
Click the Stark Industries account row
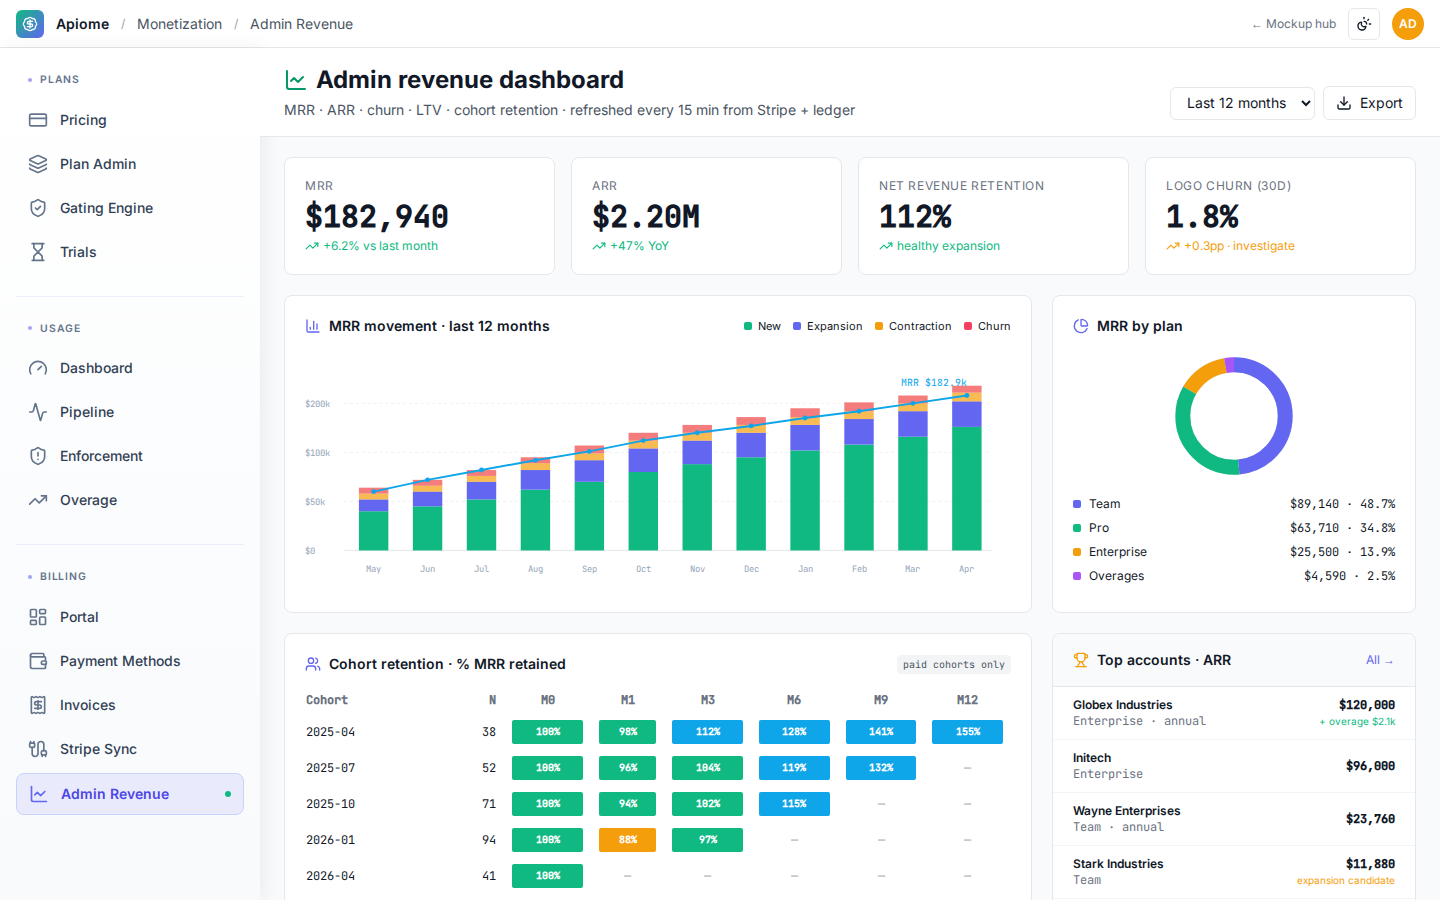1234,872
